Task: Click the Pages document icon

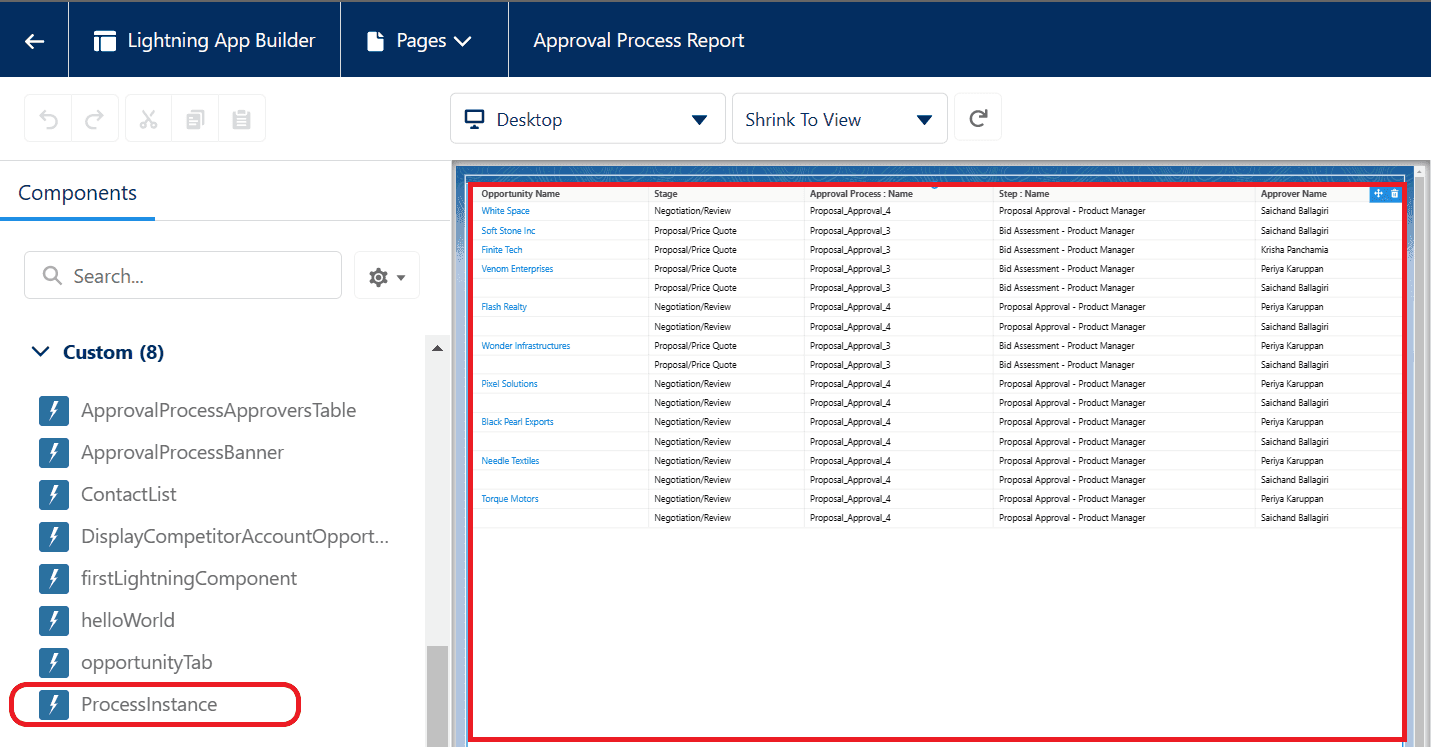Action: (x=375, y=41)
